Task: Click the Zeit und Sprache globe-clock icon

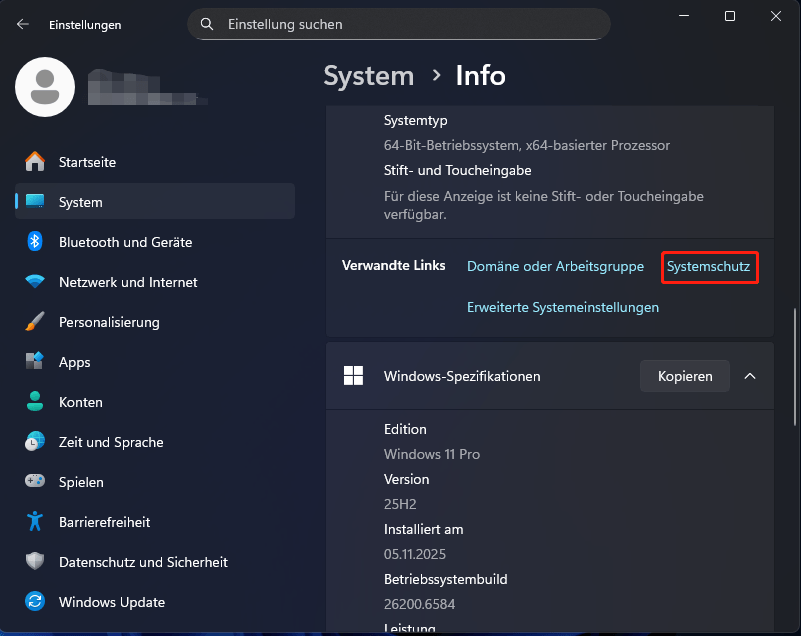Action: (x=35, y=441)
